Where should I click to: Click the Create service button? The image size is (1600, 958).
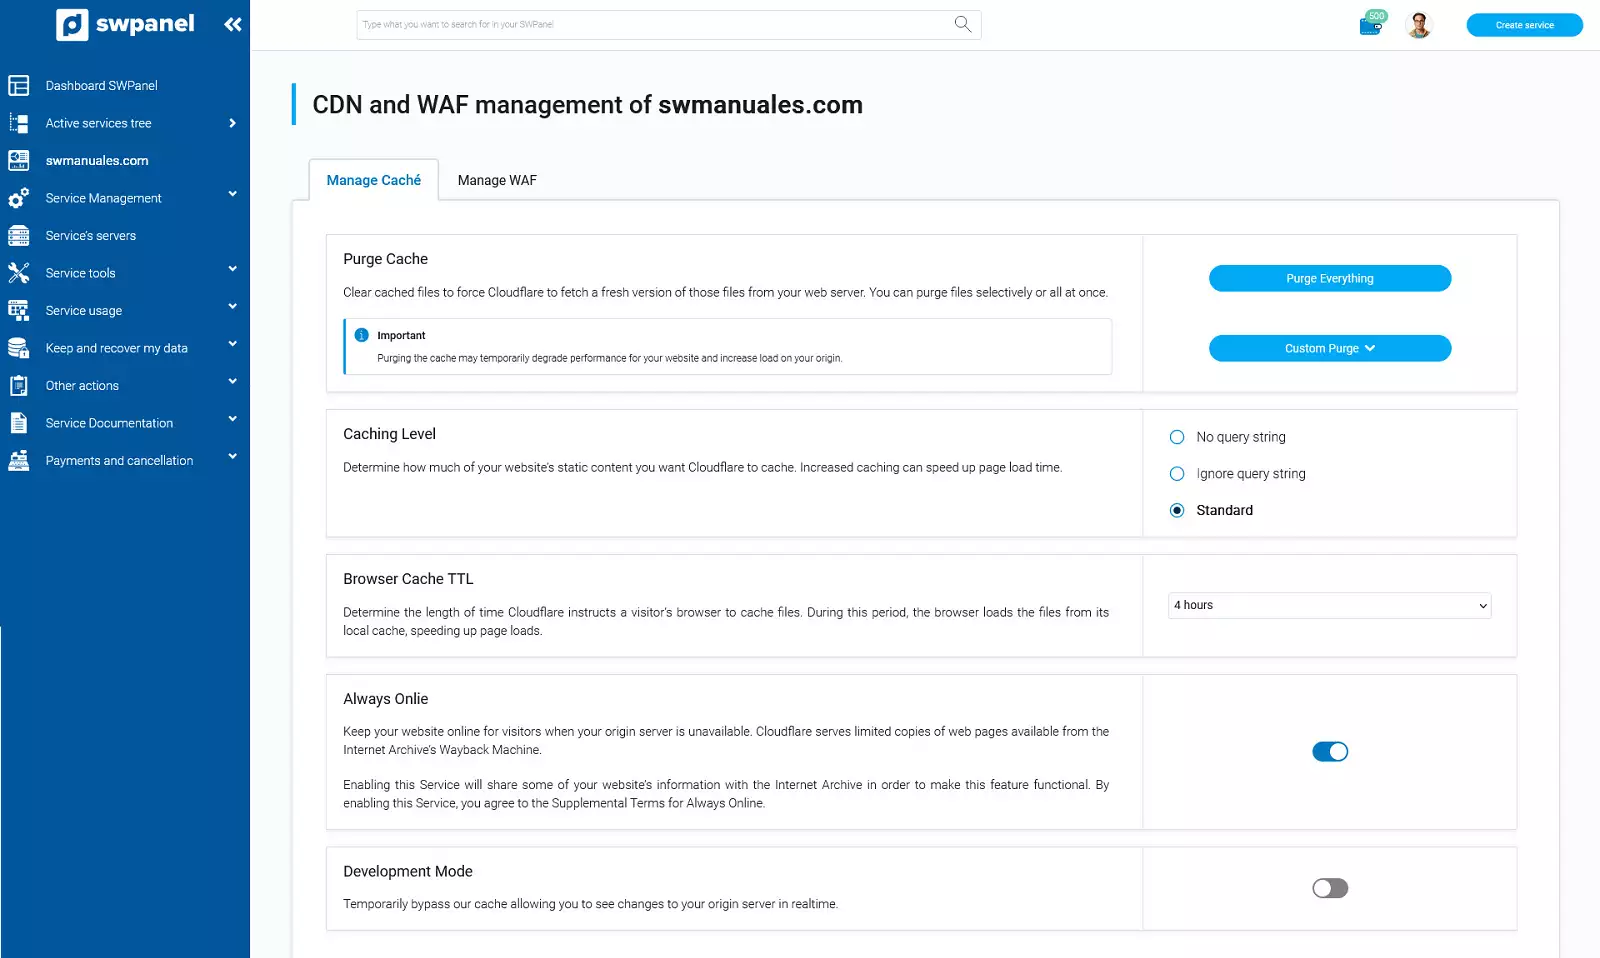1524,25
